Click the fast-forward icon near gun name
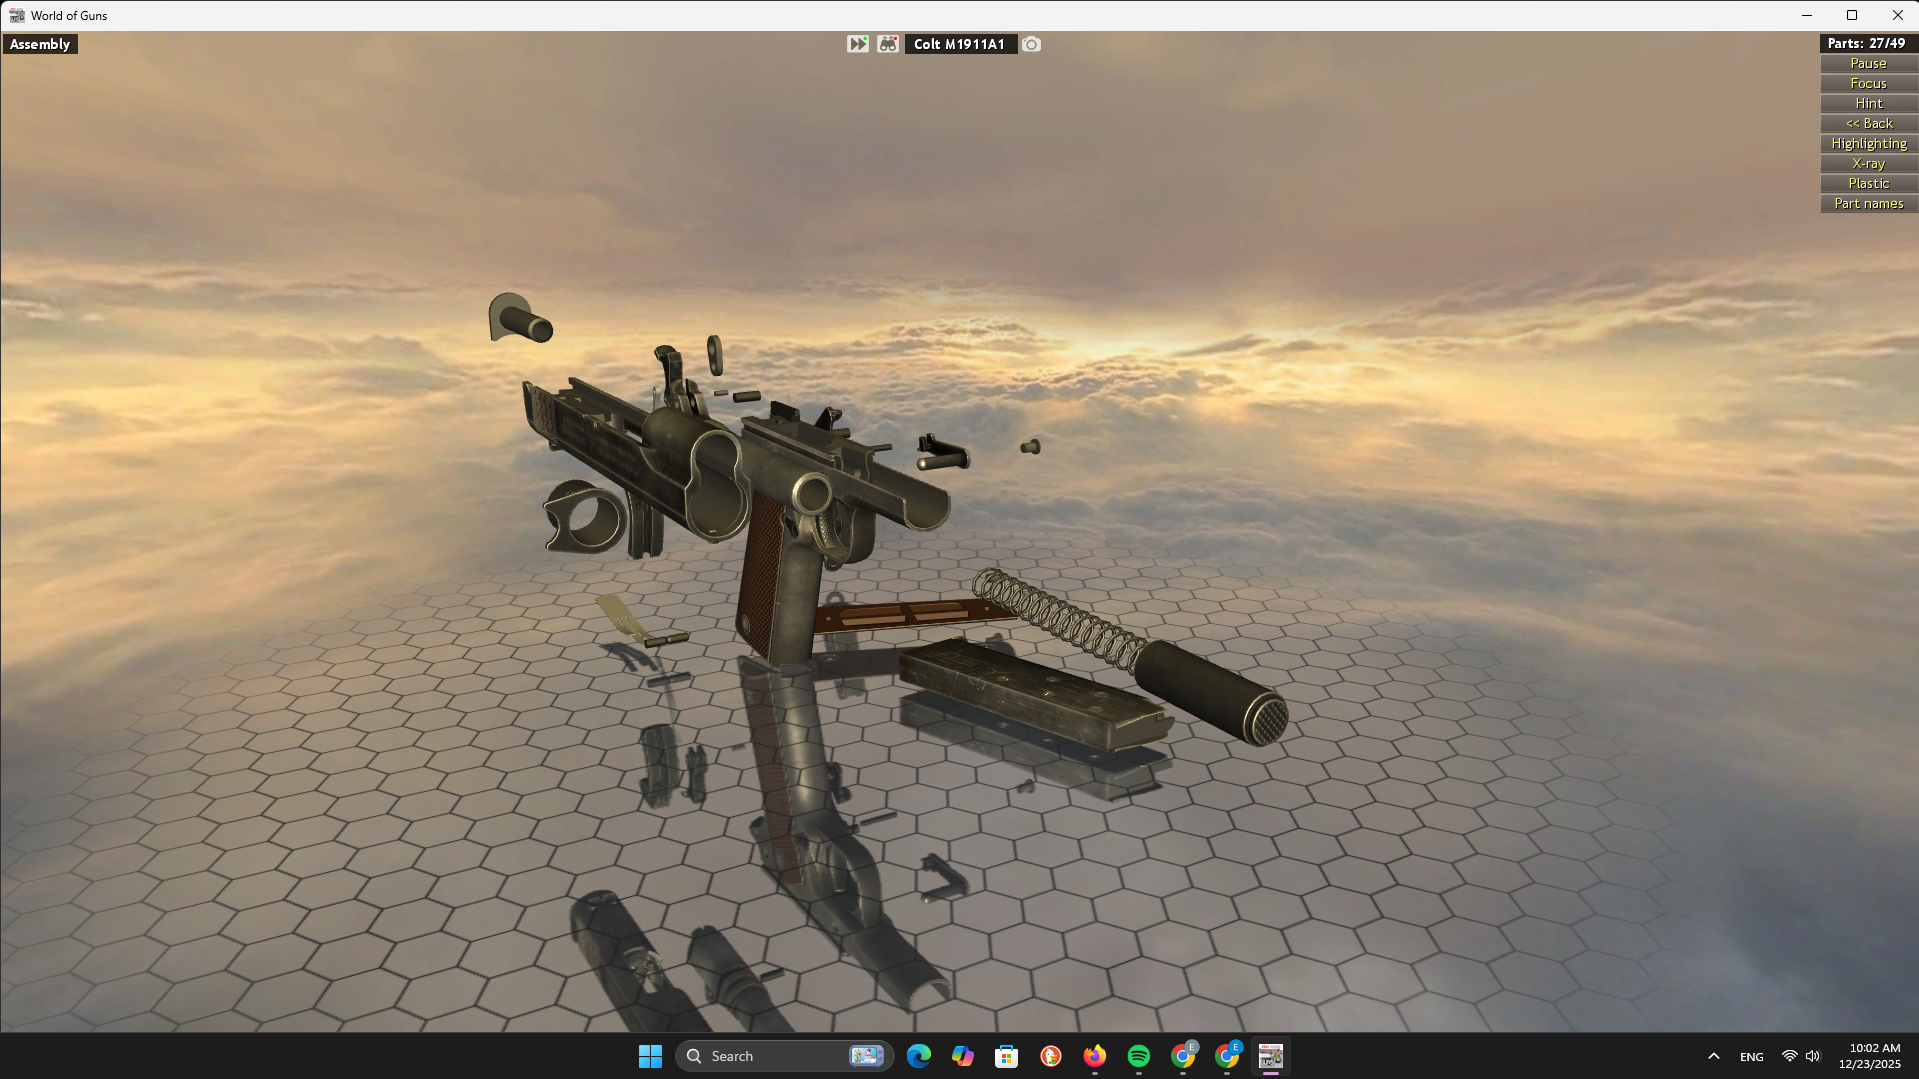1919x1079 pixels. pos(858,44)
